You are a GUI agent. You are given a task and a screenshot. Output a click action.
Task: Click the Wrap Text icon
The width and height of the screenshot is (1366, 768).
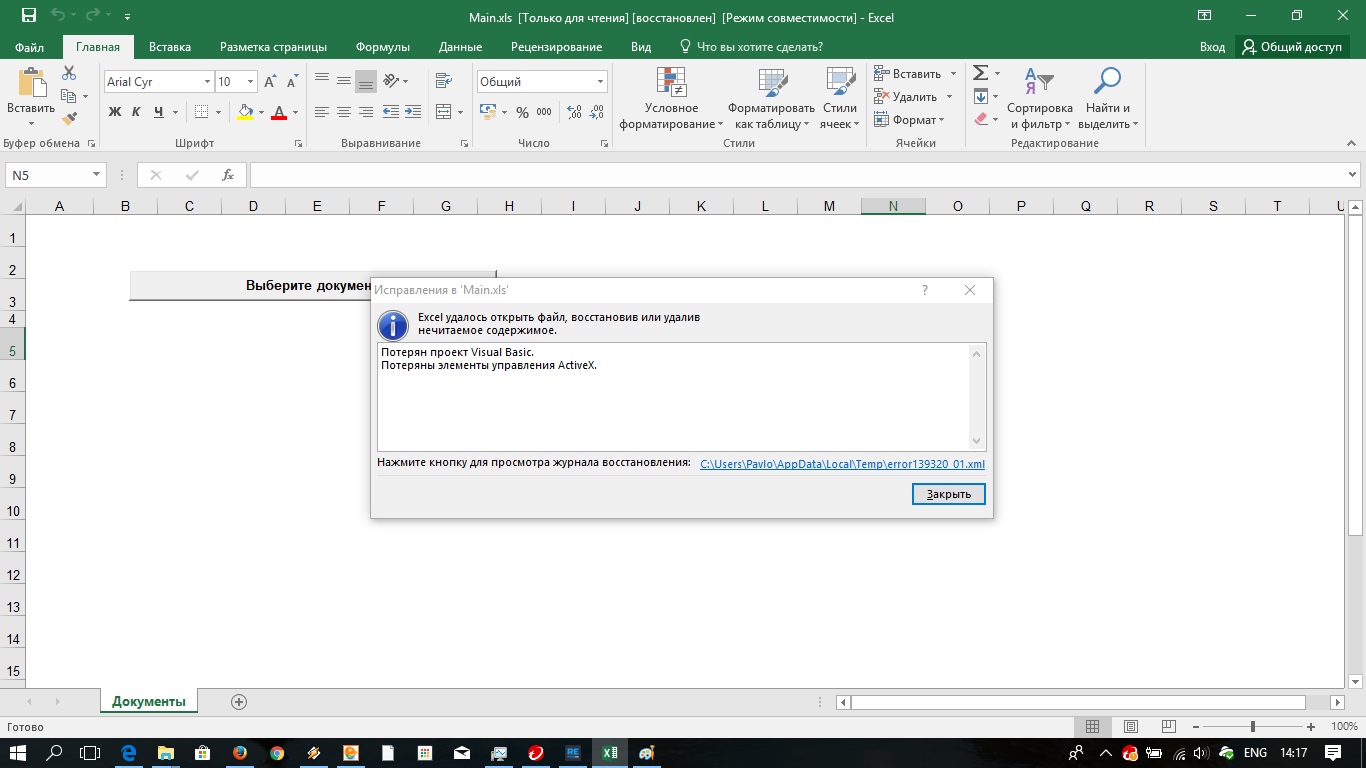point(445,81)
